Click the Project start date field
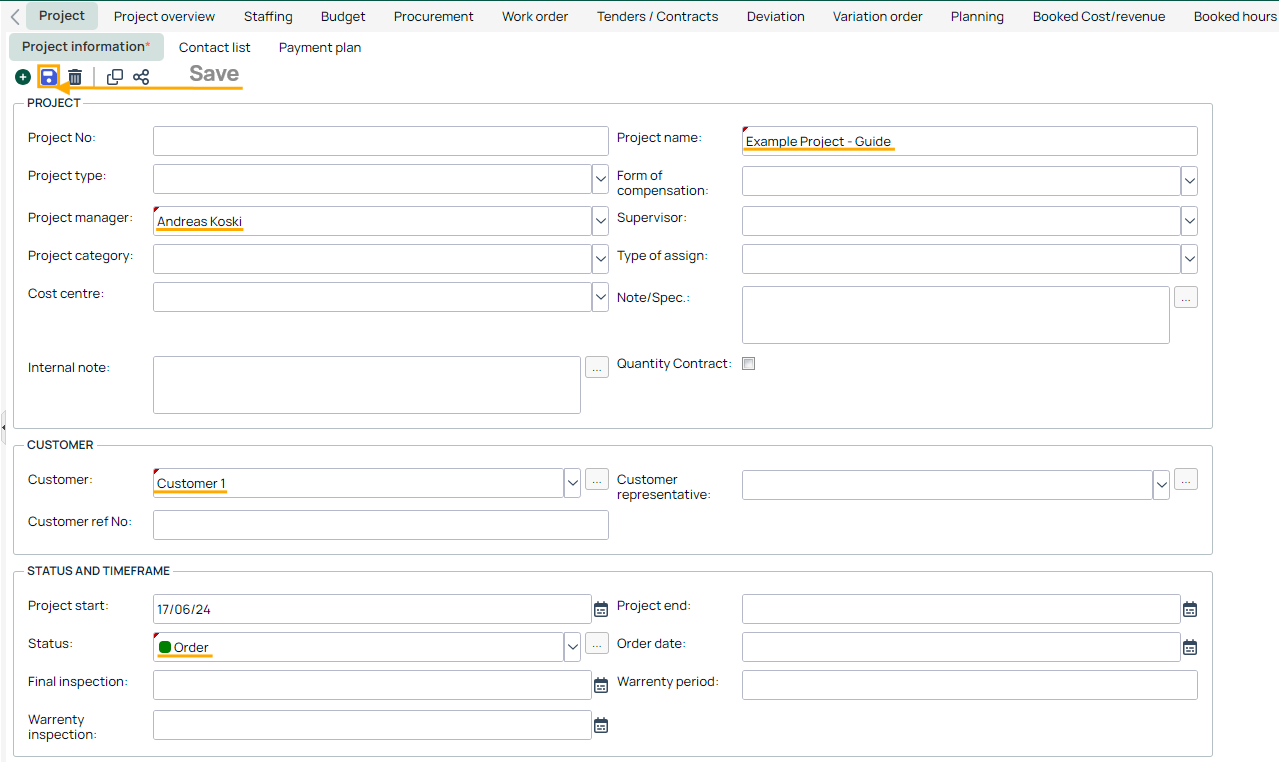1279x762 pixels. click(372, 609)
